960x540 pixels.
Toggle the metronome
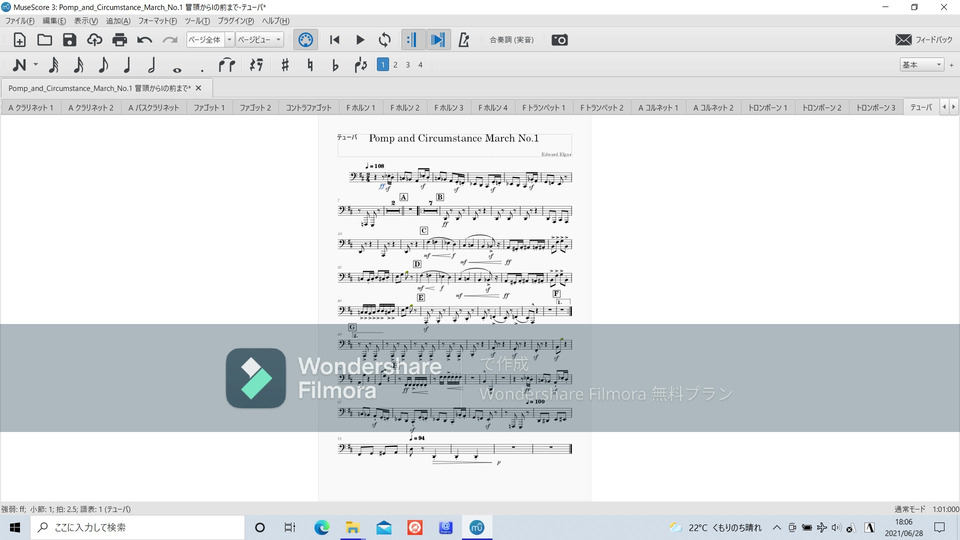pyautogui.click(x=463, y=40)
